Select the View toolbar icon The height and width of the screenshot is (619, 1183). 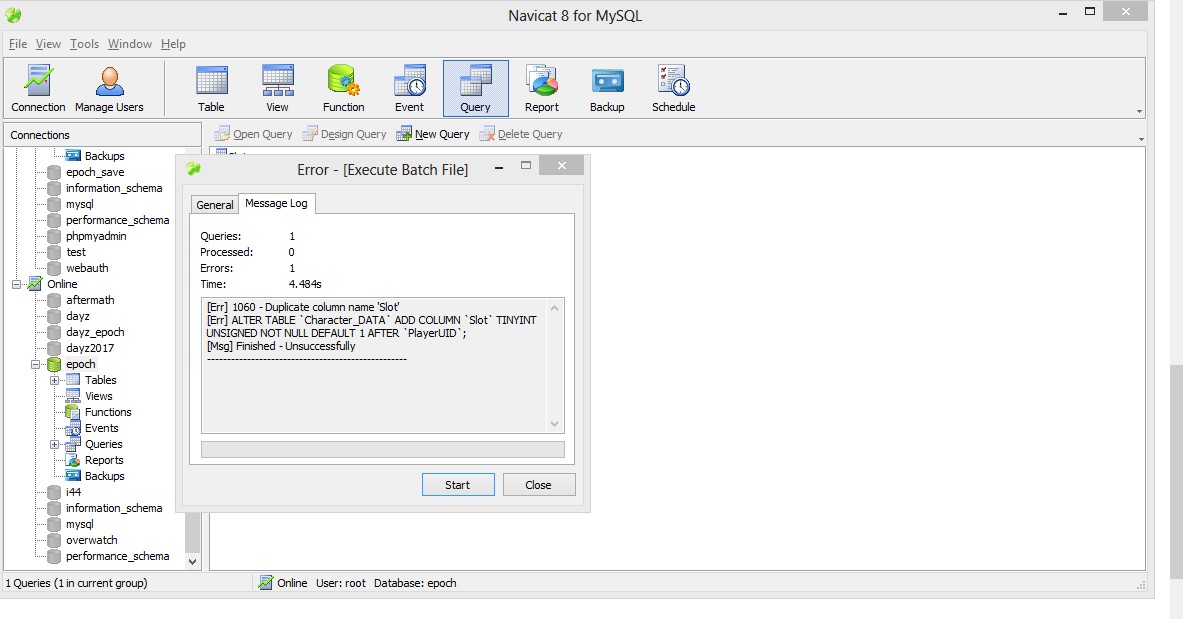point(278,88)
